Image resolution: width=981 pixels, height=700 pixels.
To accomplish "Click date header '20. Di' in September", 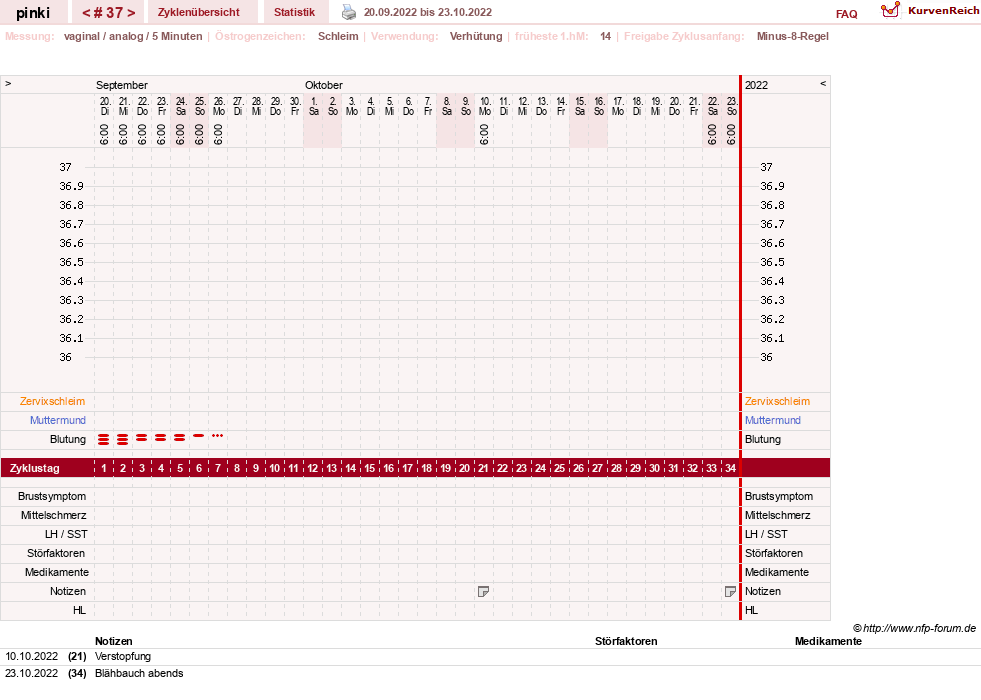I will (x=104, y=106).
